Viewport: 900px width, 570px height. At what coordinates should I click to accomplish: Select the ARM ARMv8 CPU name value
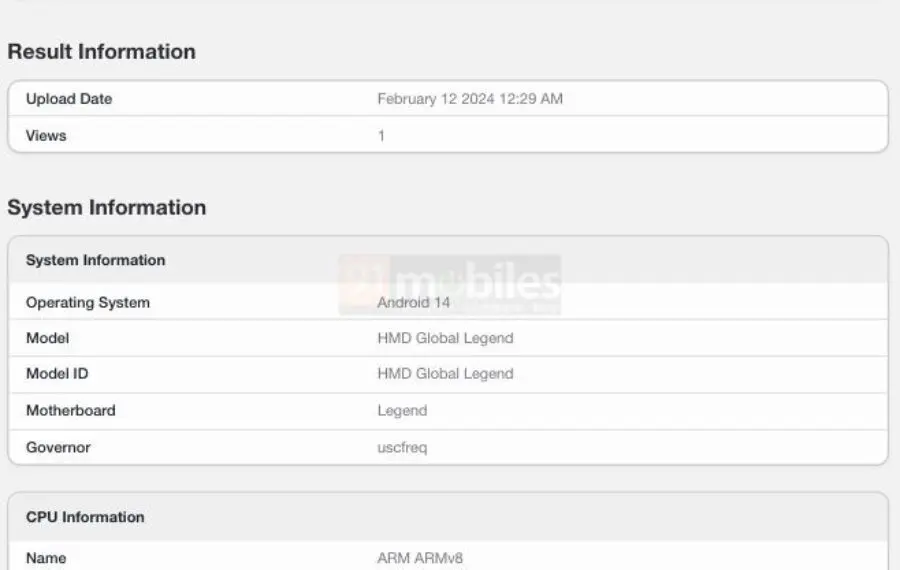tap(420, 558)
